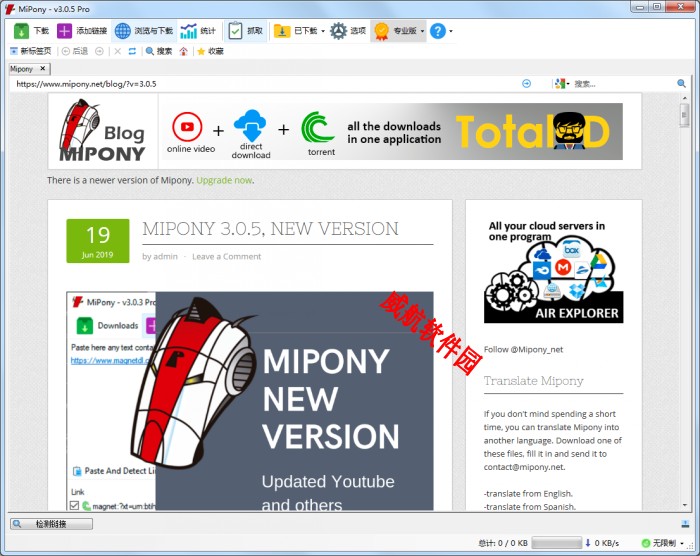700x556 pixels.
Task: Open the search engine selector dropdown
Action: click(562, 84)
